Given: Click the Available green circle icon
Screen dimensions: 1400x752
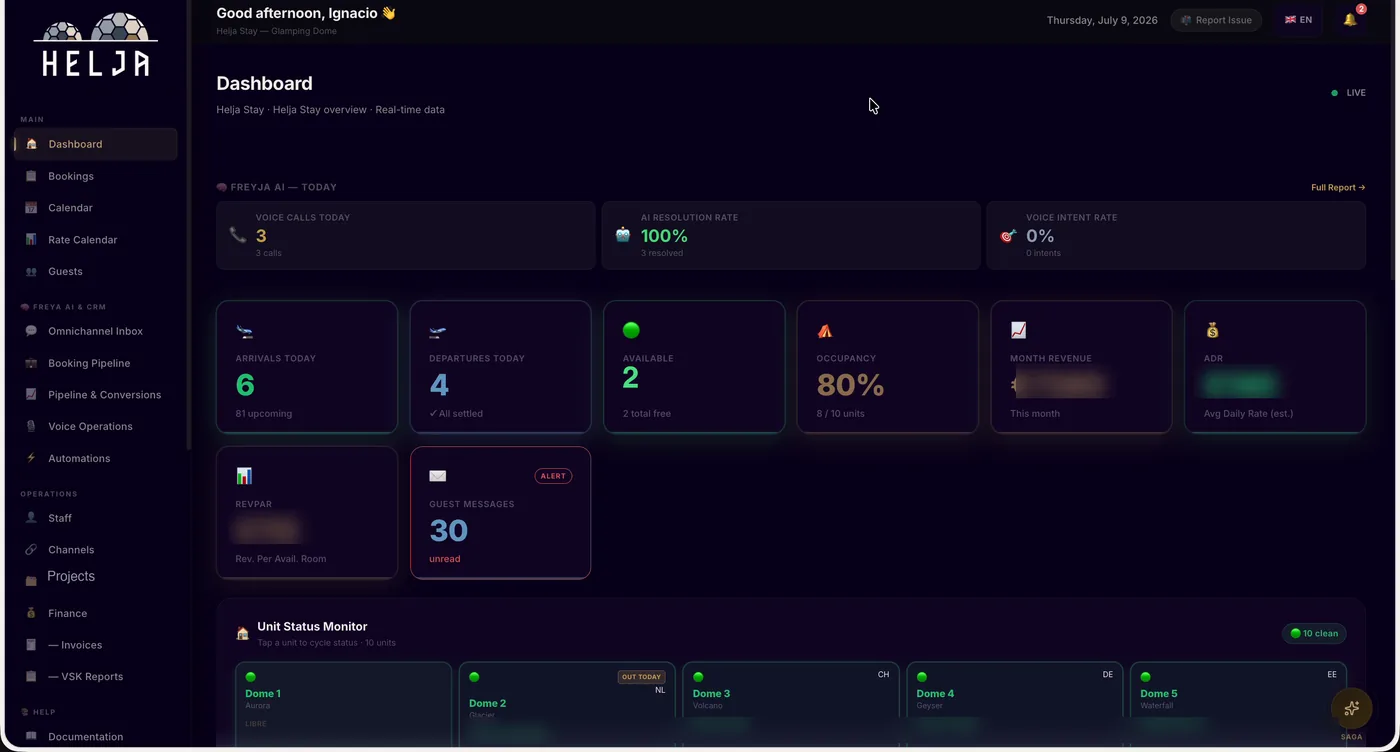Looking at the screenshot, I should click(631, 330).
